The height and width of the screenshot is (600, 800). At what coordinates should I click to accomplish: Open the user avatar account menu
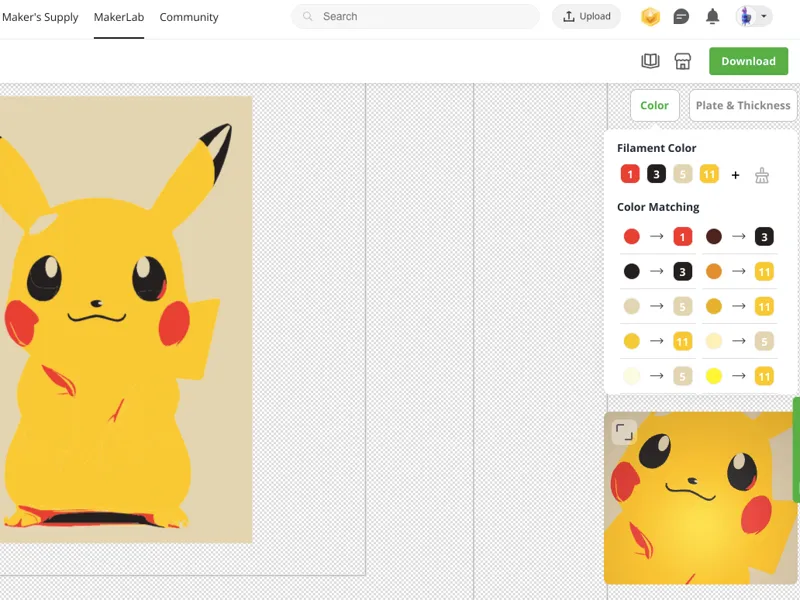point(754,17)
